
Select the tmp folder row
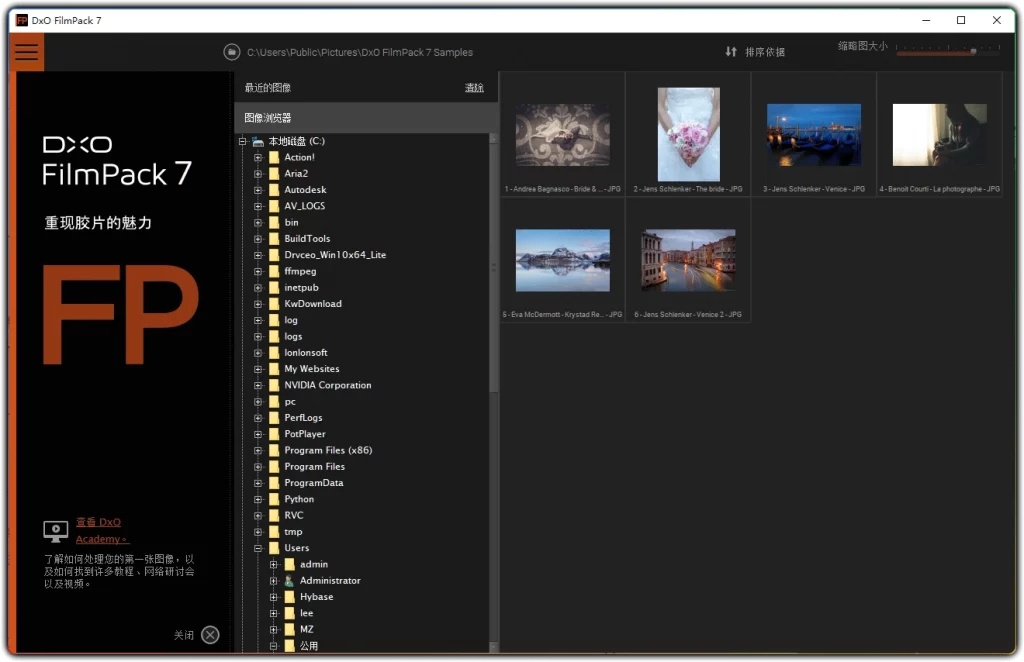(x=293, y=532)
